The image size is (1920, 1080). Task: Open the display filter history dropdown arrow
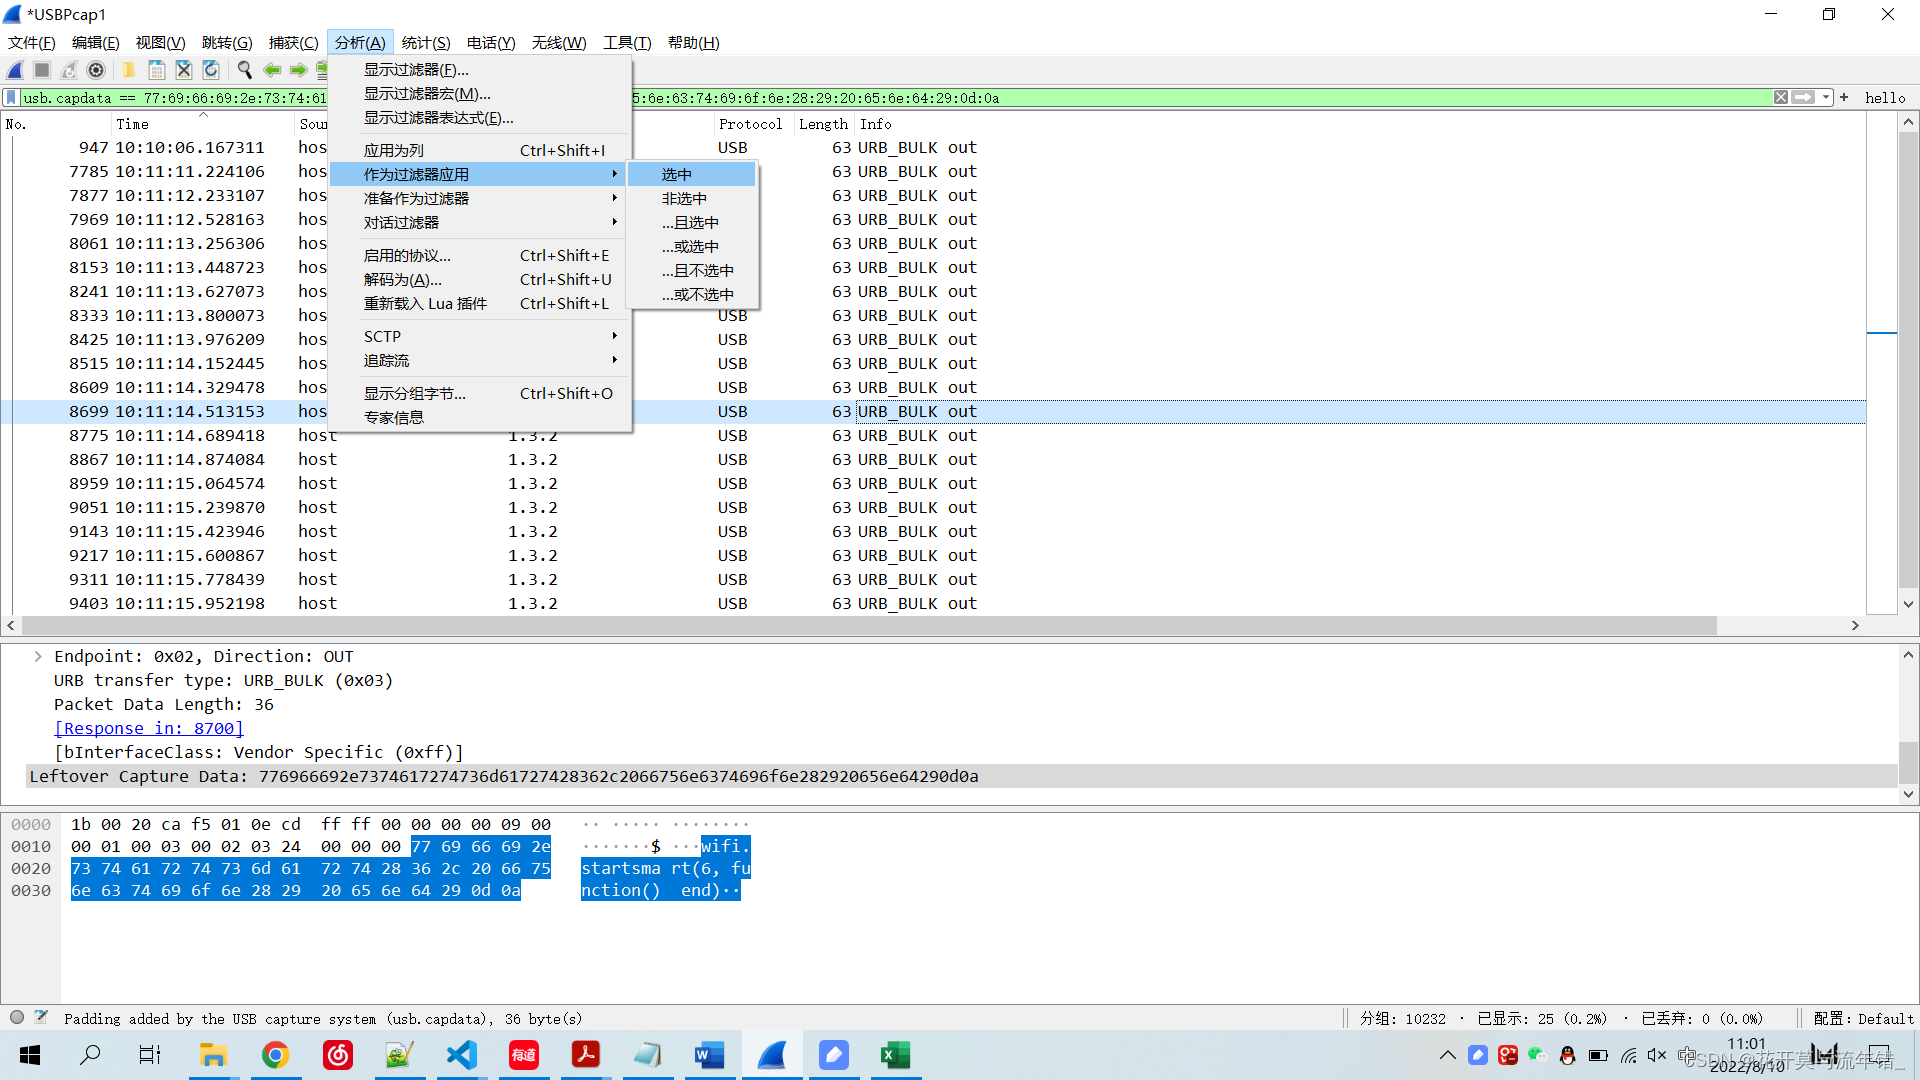1827,98
